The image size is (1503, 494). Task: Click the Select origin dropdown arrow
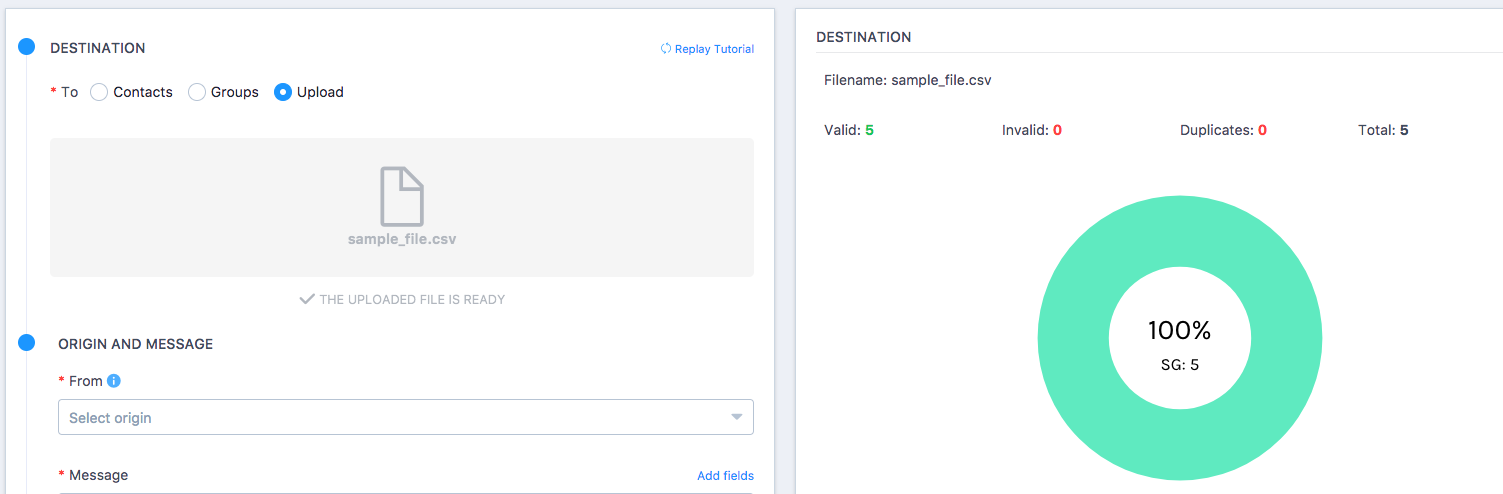pos(737,417)
